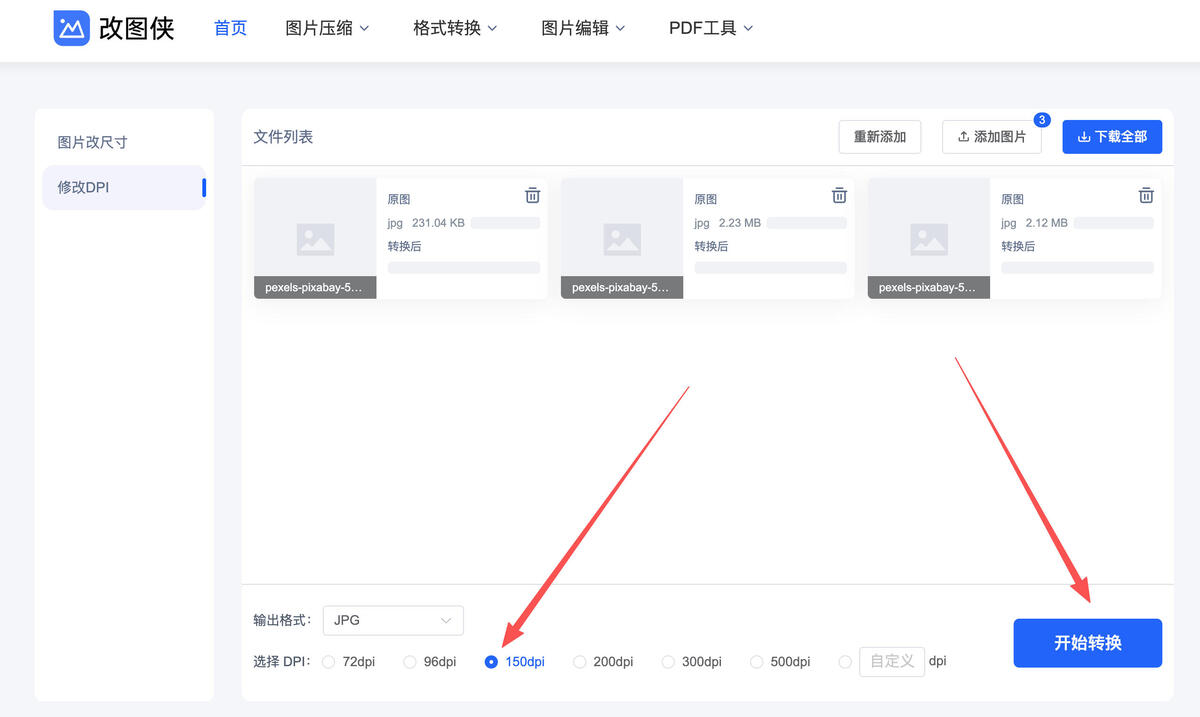Click the 开始转换 button

point(1087,644)
